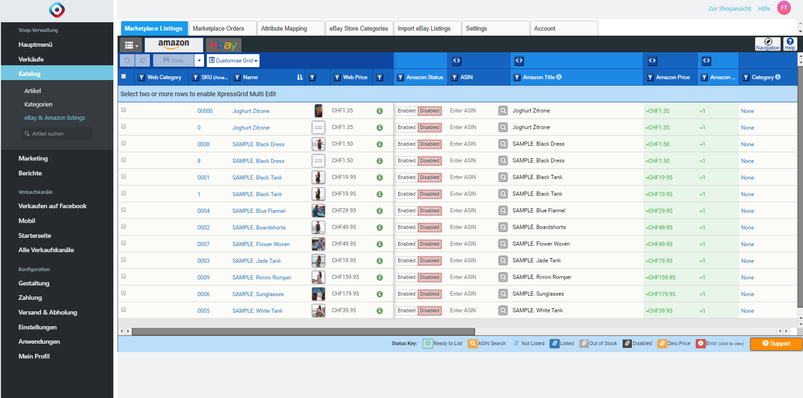The width and height of the screenshot is (803, 398).
Task: Filter the ASIN column
Action: 454,77
